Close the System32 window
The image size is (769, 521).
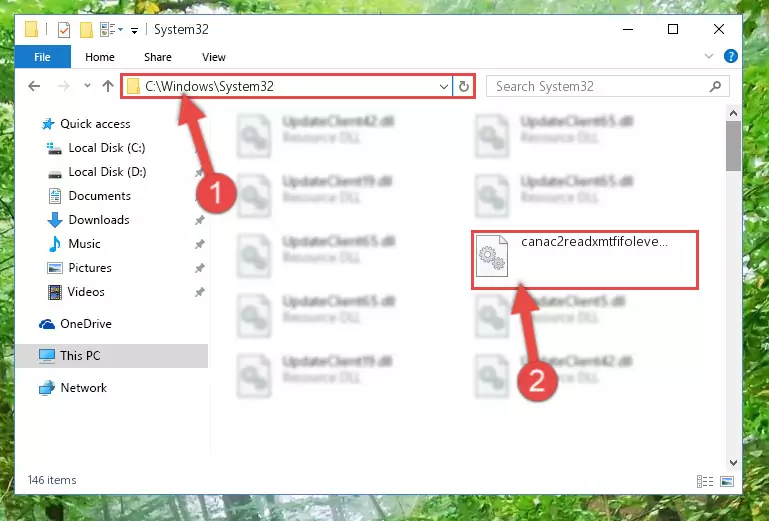[x=718, y=29]
